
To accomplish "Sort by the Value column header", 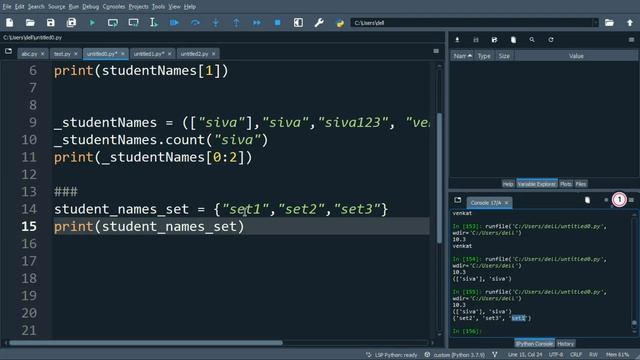I will point(576,56).
